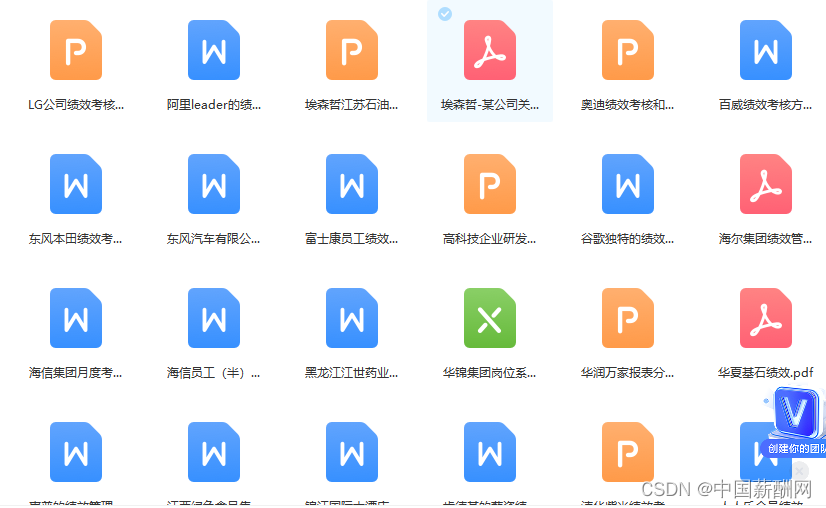
Task: Click the file name LG公司绩效考核...
Action: coord(76,105)
